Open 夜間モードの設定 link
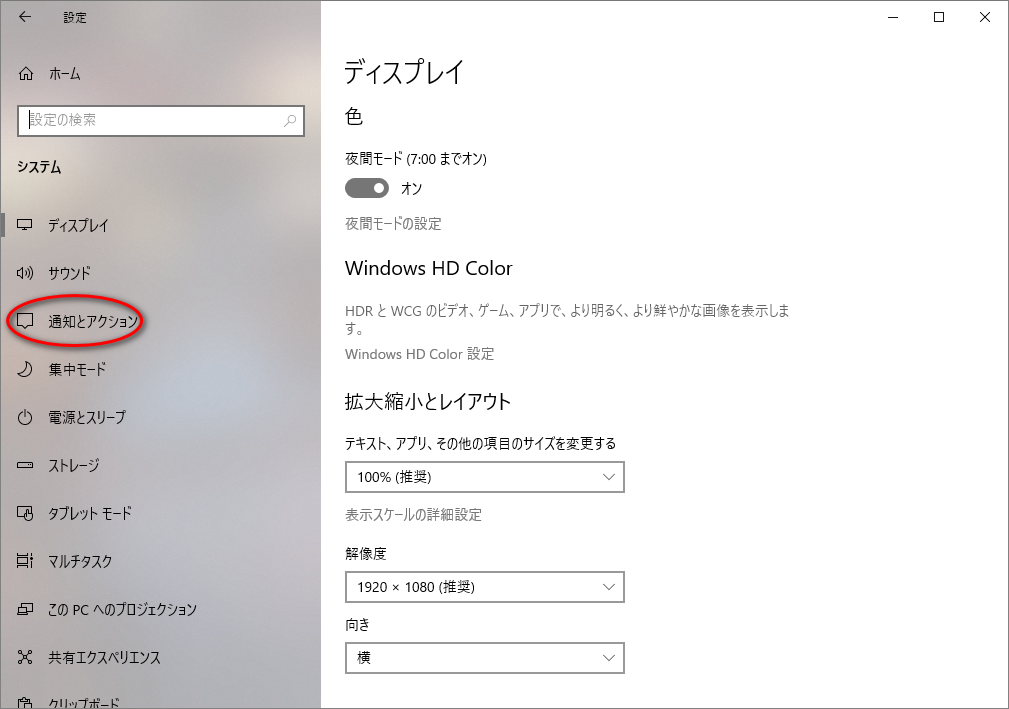 pyautogui.click(x=393, y=224)
